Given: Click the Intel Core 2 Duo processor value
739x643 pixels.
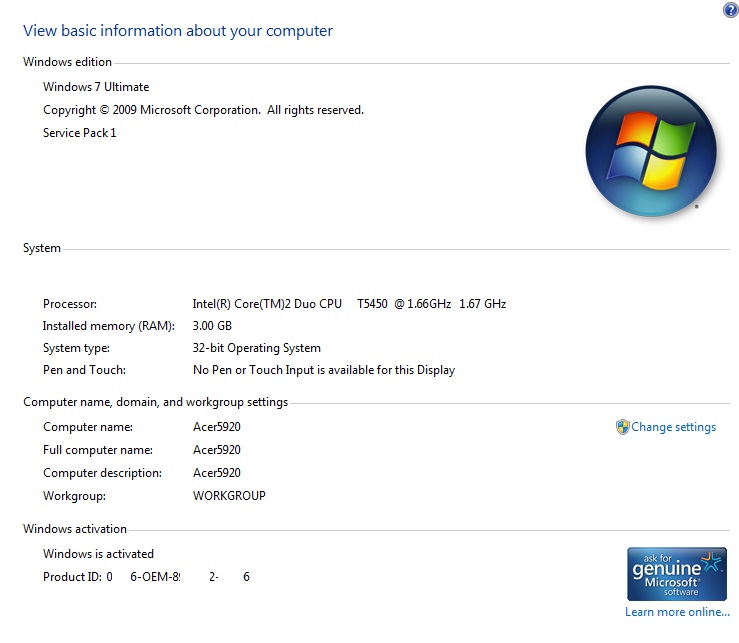Looking at the screenshot, I should pyautogui.click(x=349, y=304).
